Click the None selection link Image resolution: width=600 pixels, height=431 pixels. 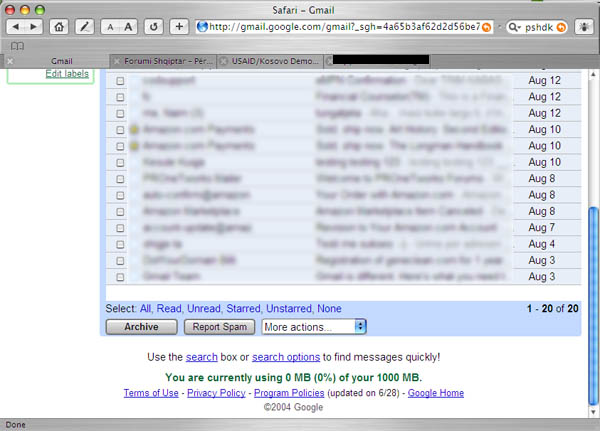[x=329, y=309]
